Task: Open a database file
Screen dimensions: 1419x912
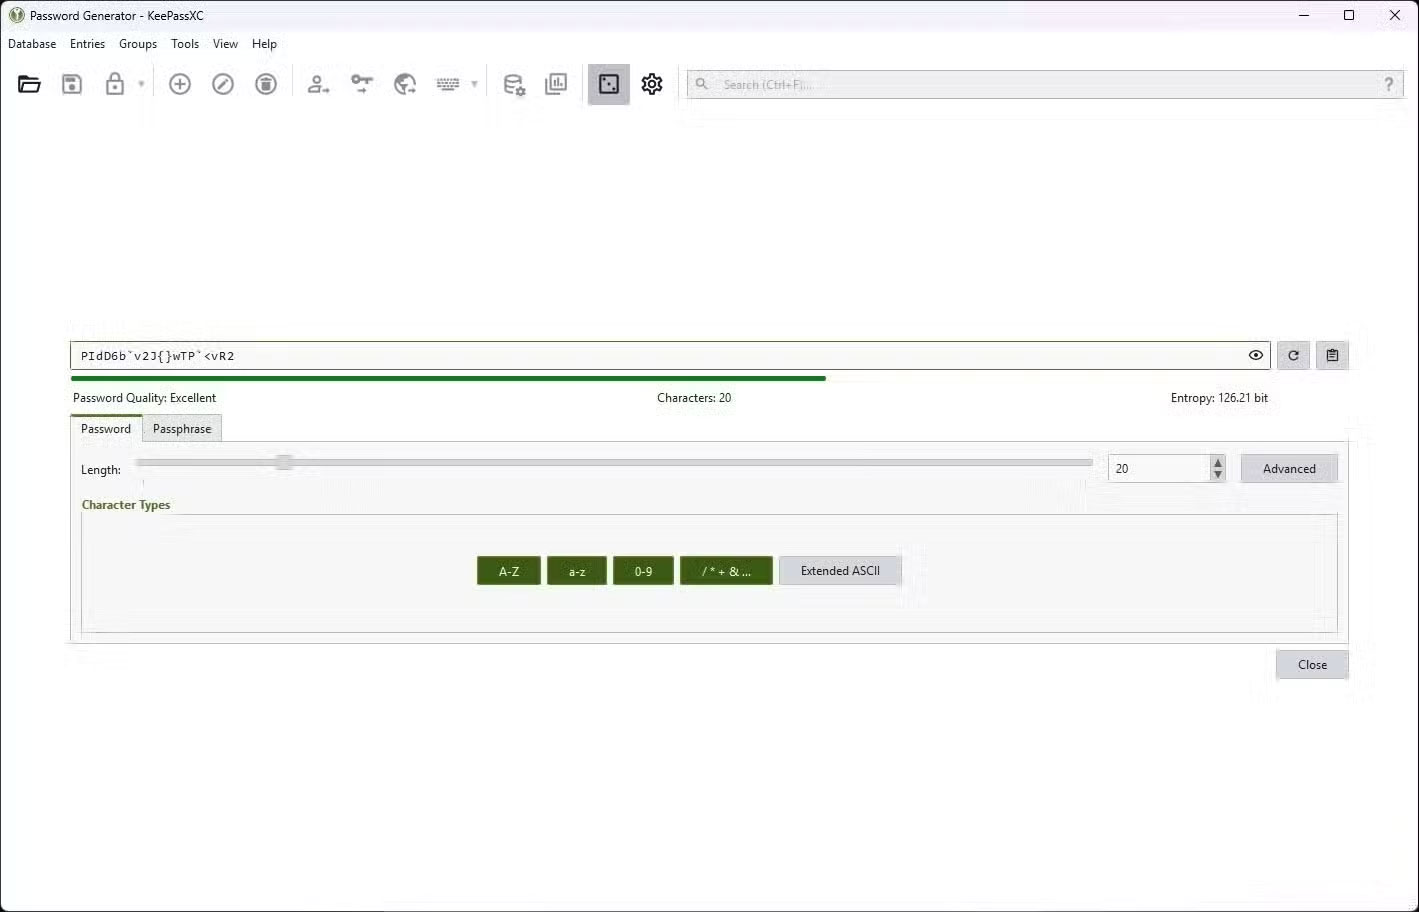Action: click(28, 84)
